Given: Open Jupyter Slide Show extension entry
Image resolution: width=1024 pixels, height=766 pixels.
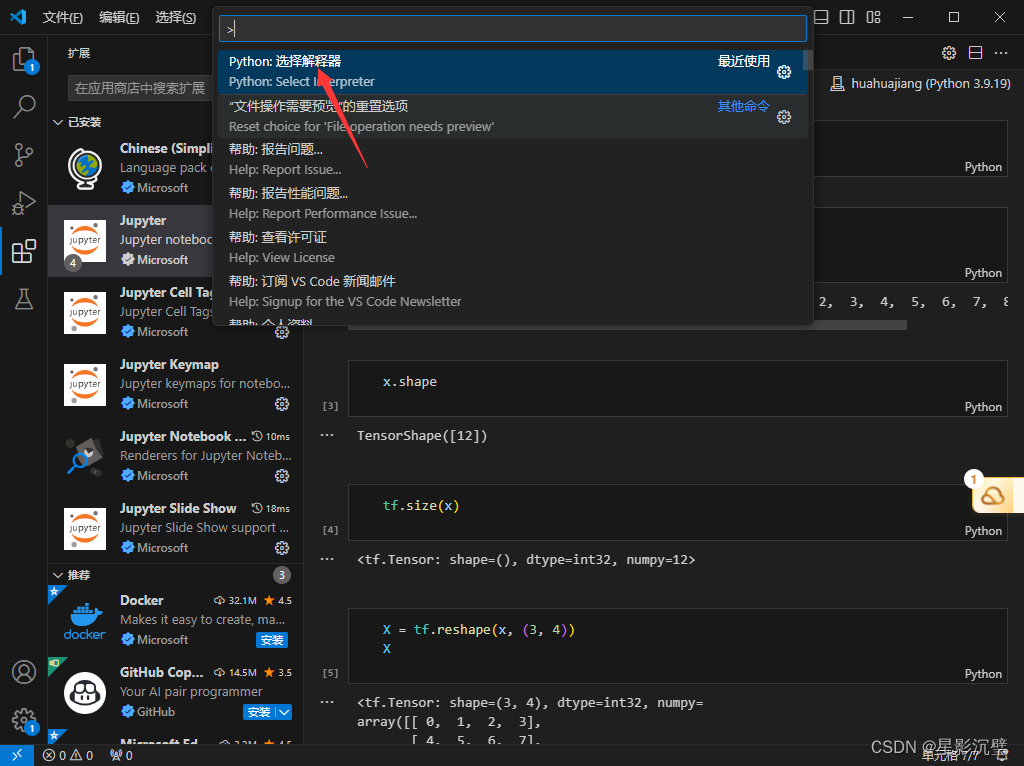Looking at the screenshot, I should (175, 528).
